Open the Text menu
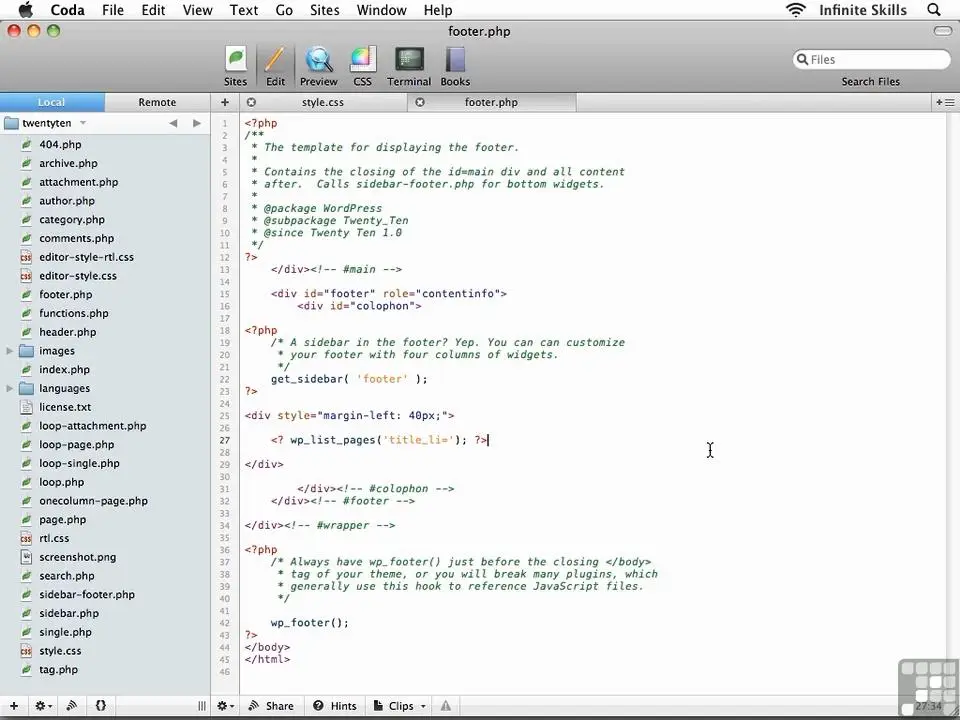Viewport: 960px width, 720px height. (x=244, y=10)
